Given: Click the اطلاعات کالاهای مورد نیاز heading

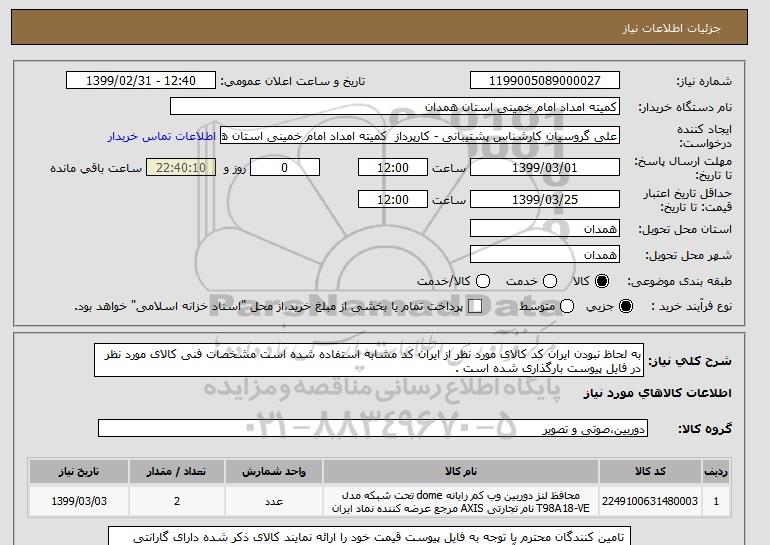Looking at the screenshot, I should 658,393.
